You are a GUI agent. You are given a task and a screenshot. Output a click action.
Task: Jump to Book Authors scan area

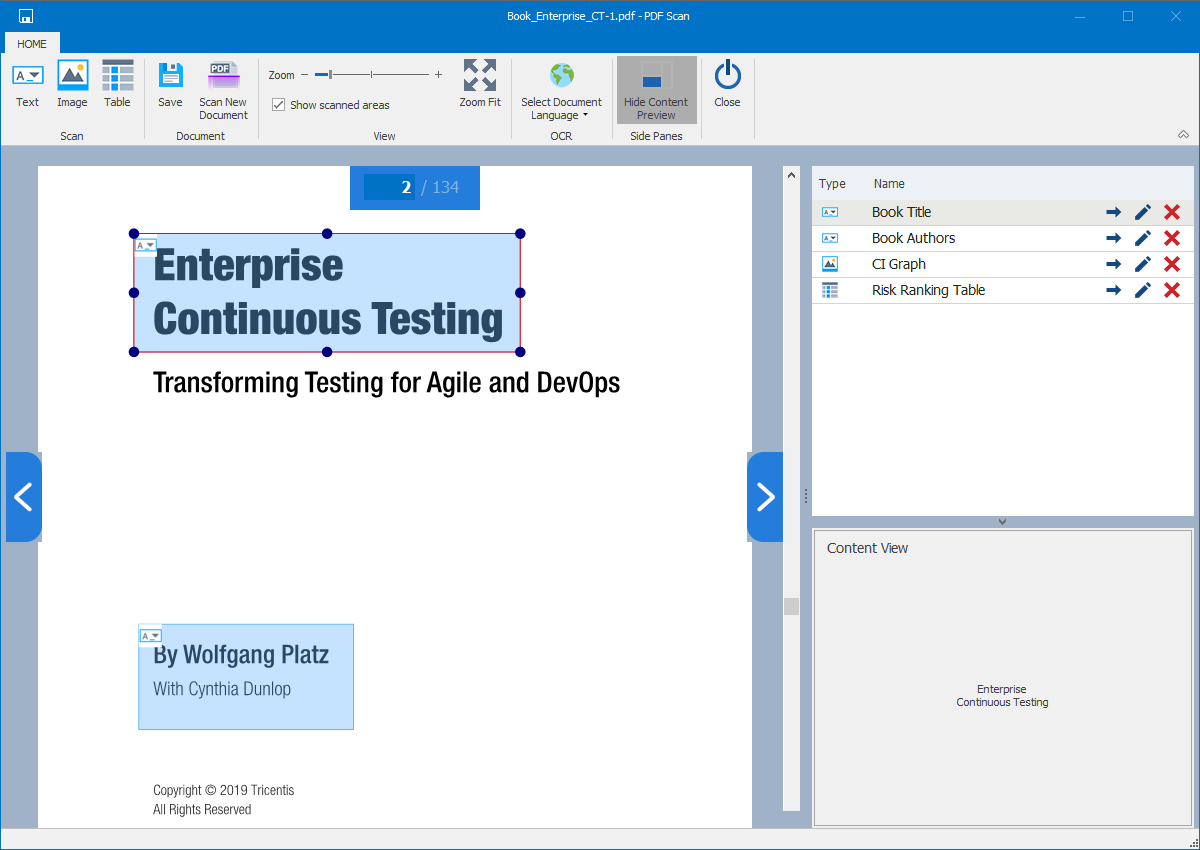(1113, 238)
